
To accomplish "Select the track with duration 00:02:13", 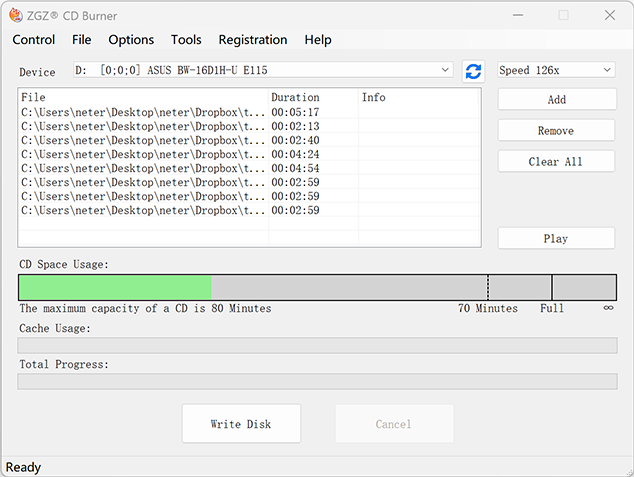I will [249, 126].
